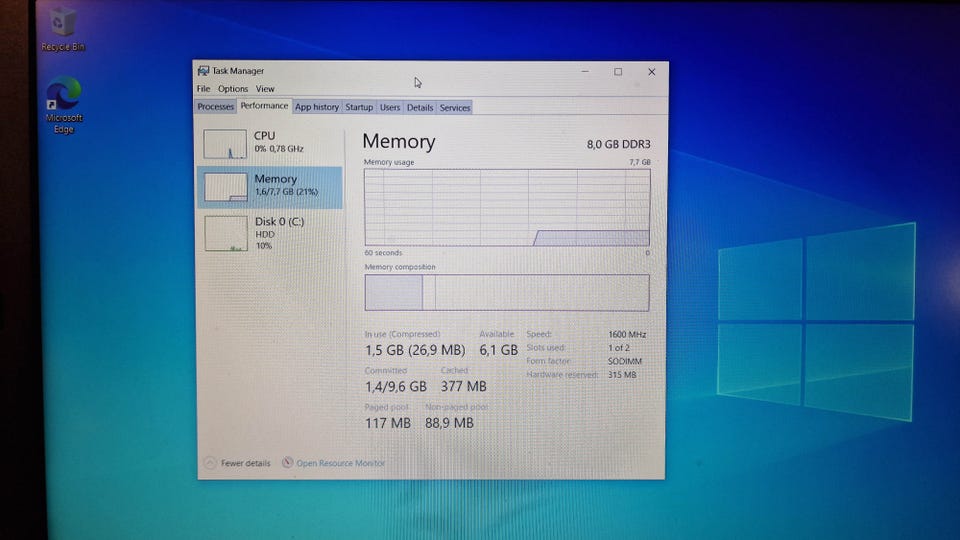Click the Memory composition bar
Image resolution: width=960 pixels, height=540 pixels.
pos(507,292)
